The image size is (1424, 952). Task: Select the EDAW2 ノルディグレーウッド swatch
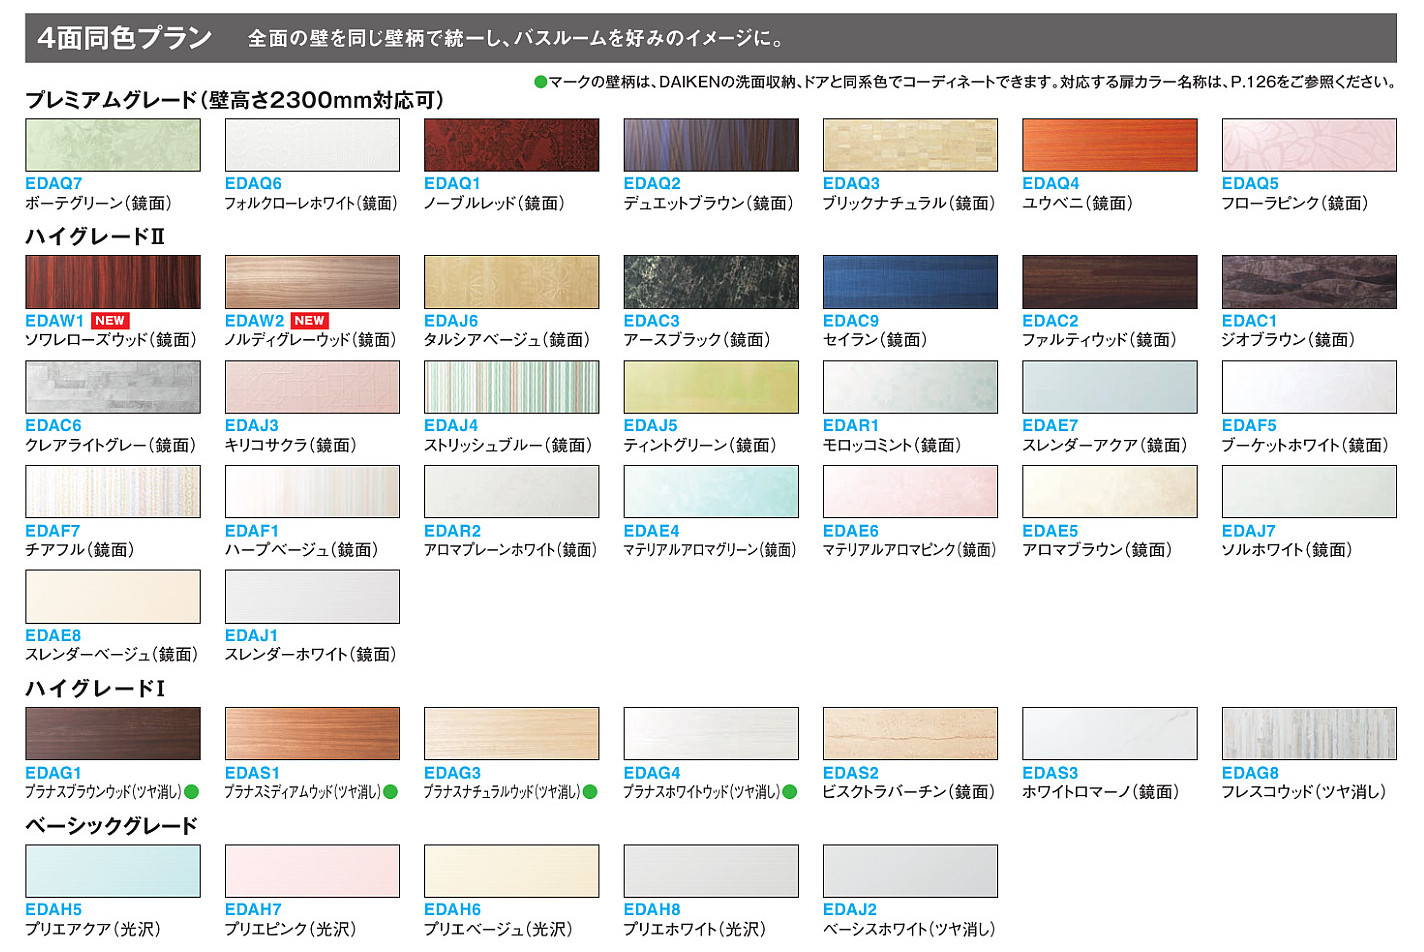point(312,282)
